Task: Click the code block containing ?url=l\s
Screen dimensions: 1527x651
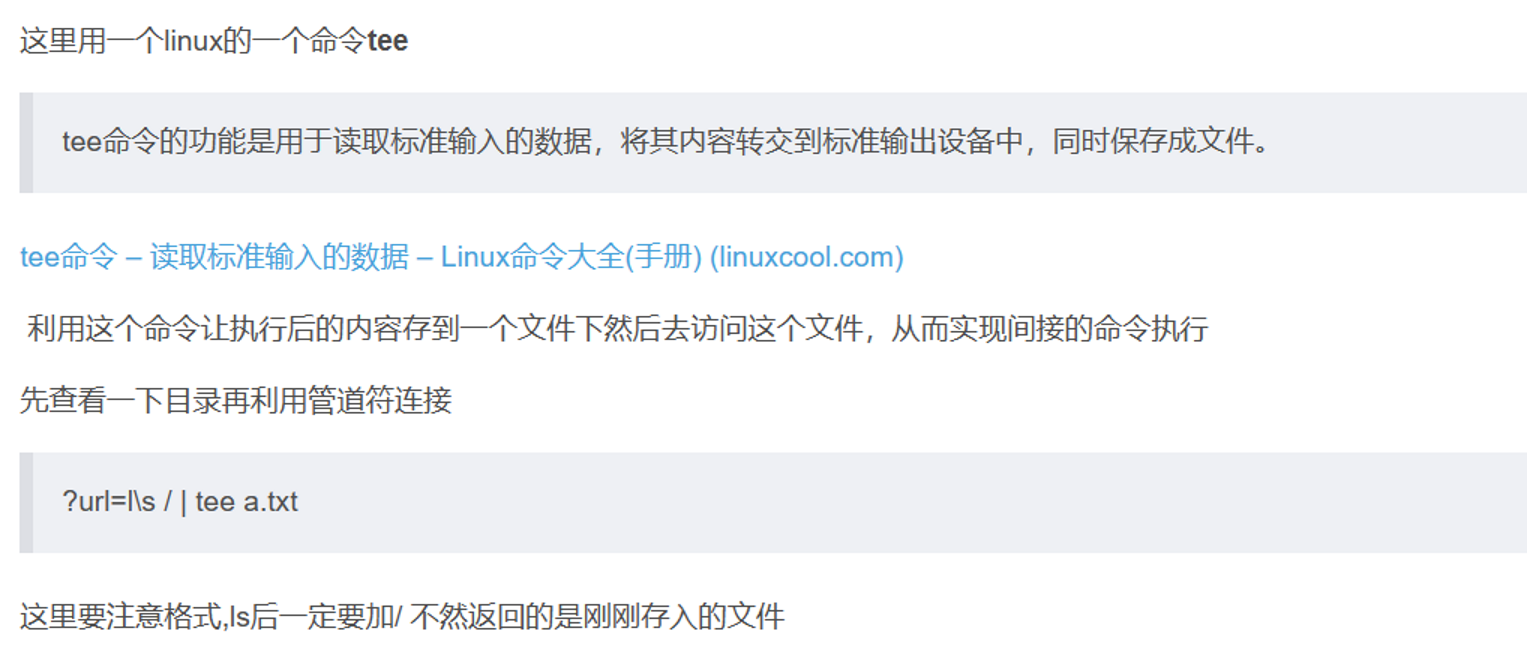Action: pyautogui.click(x=773, y=502)
